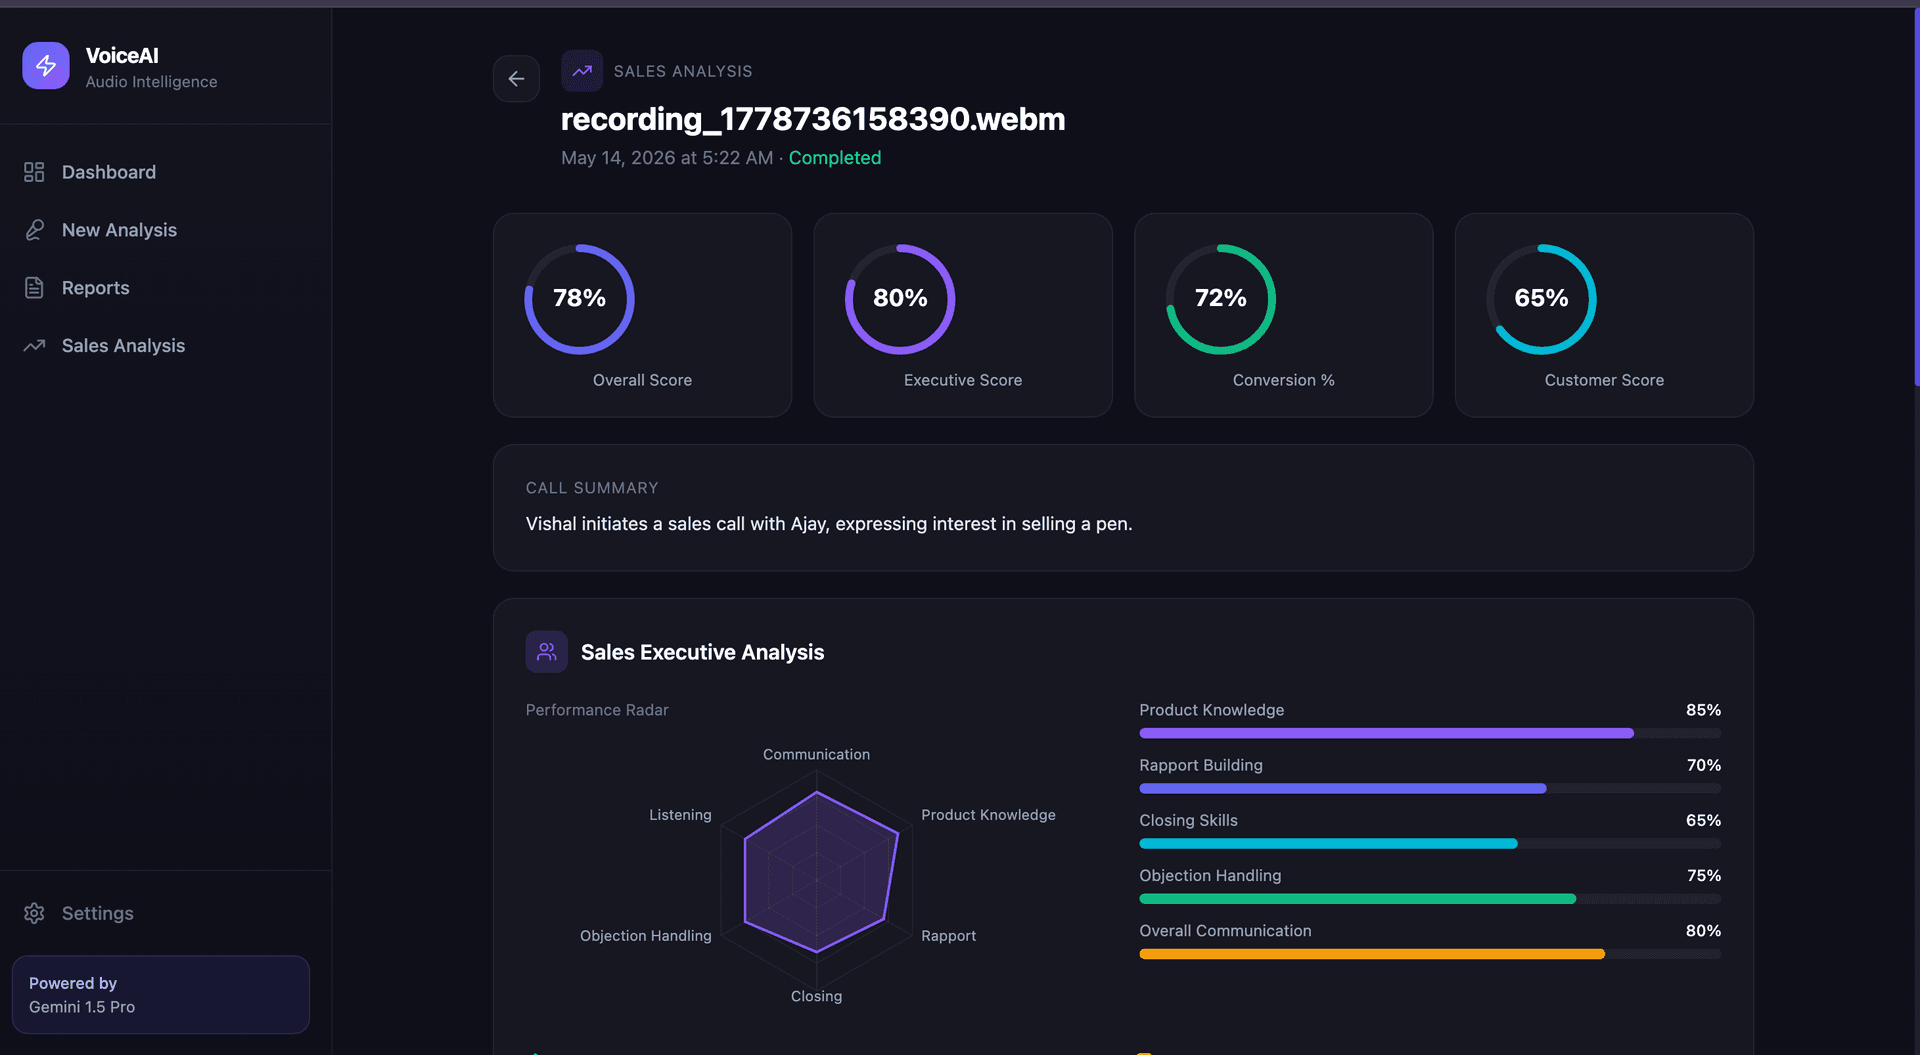The width and height of the screenshot is (1920, 1055).
Task: Click the 85% Product Knowledge value
Action: [x=1703, y=710]
